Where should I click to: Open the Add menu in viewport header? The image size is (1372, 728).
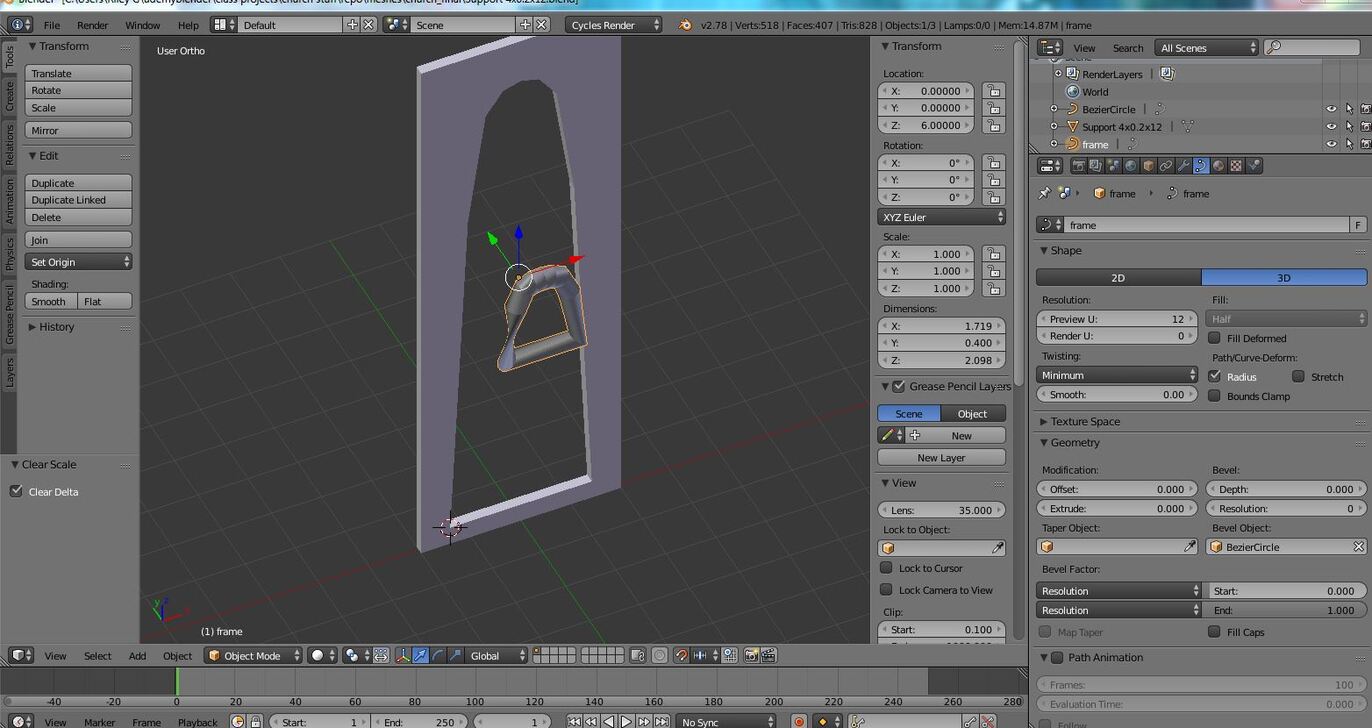pyautogui.click(x=137, y=656)
